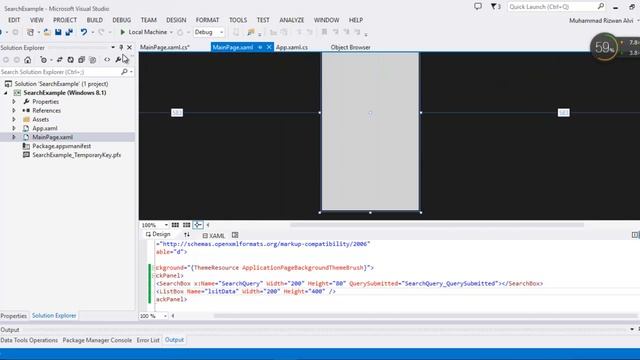
Task: Open the feedback speech bubble icon
Action: point(478,7)
